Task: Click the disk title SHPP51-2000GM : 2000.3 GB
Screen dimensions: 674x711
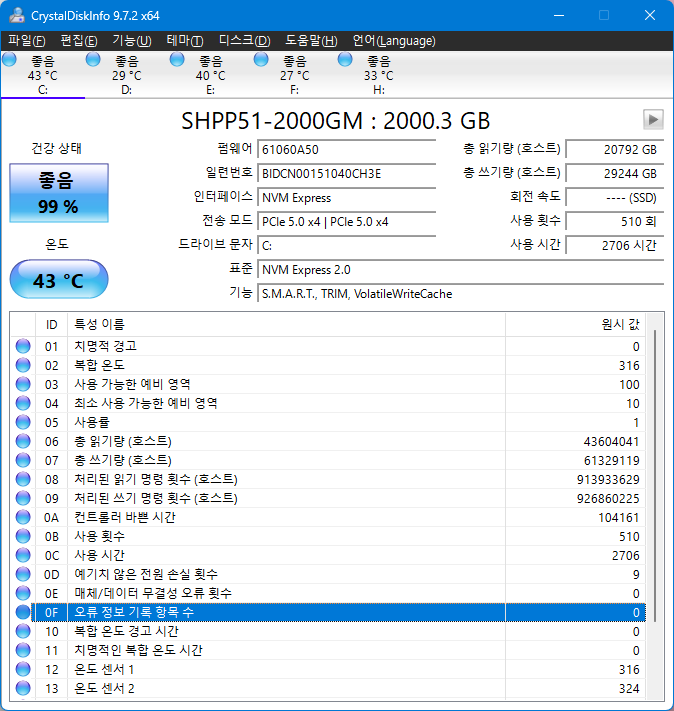Action: click(x=336, y=121)
